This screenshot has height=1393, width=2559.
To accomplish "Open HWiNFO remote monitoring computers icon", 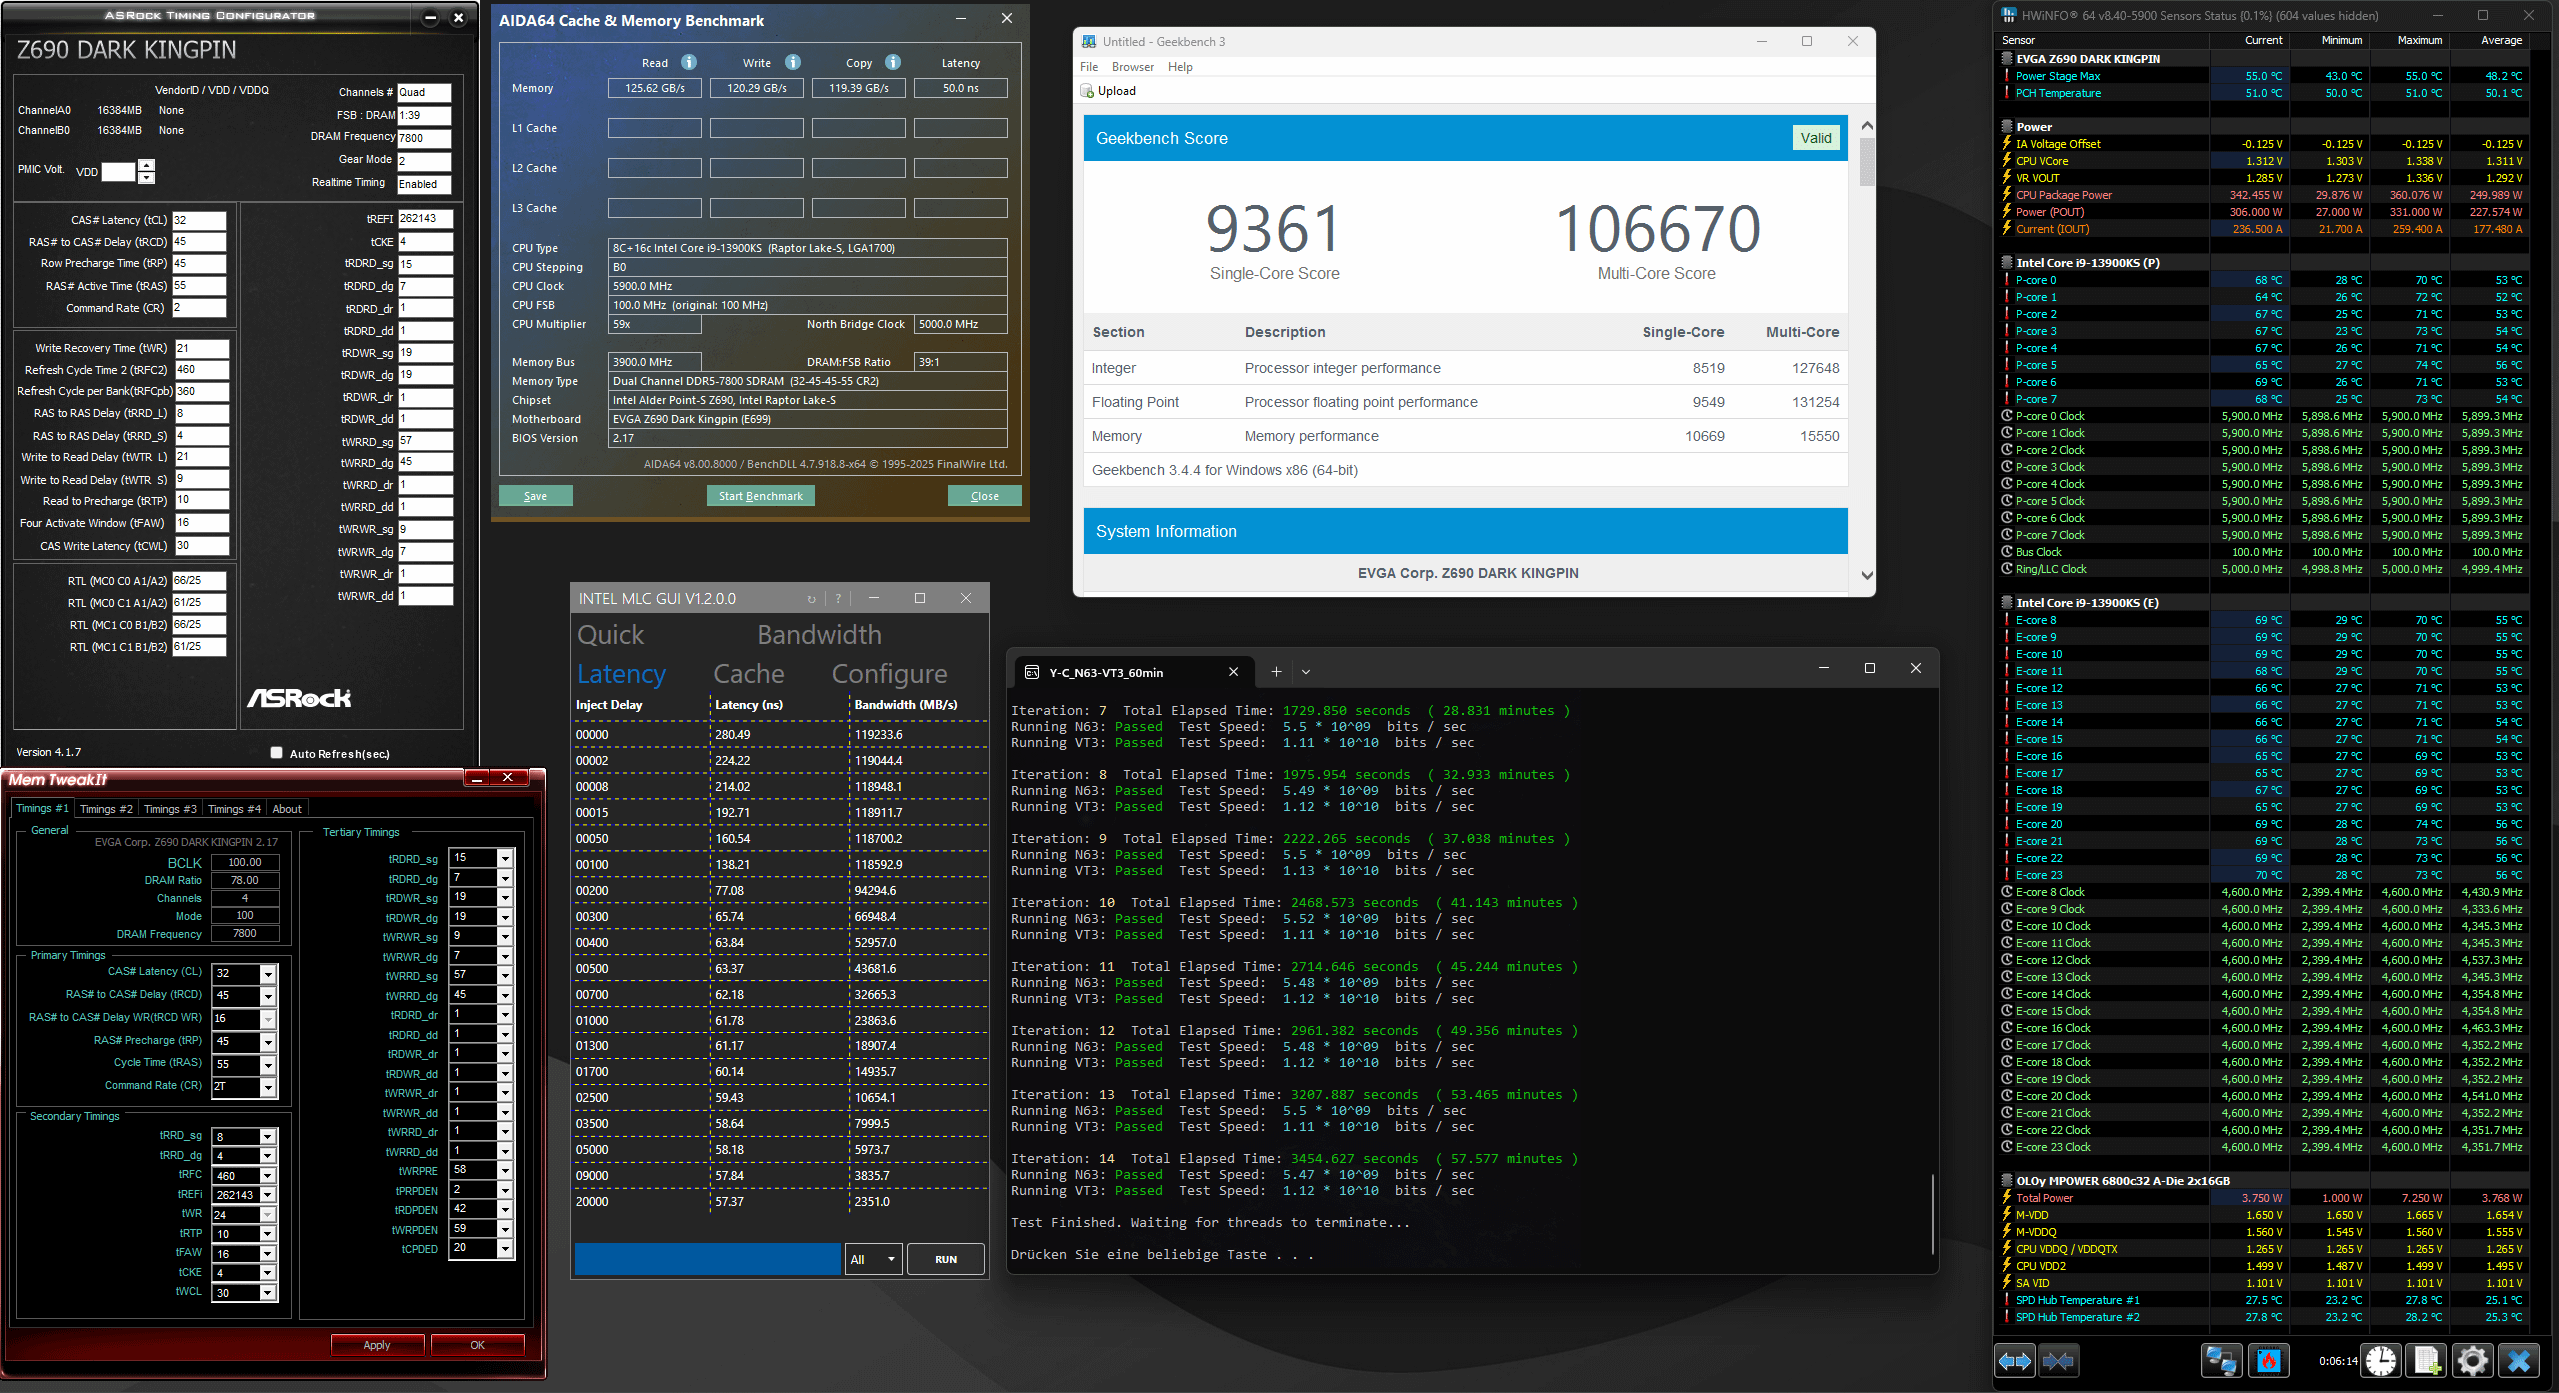I will click(2221, 1361).
